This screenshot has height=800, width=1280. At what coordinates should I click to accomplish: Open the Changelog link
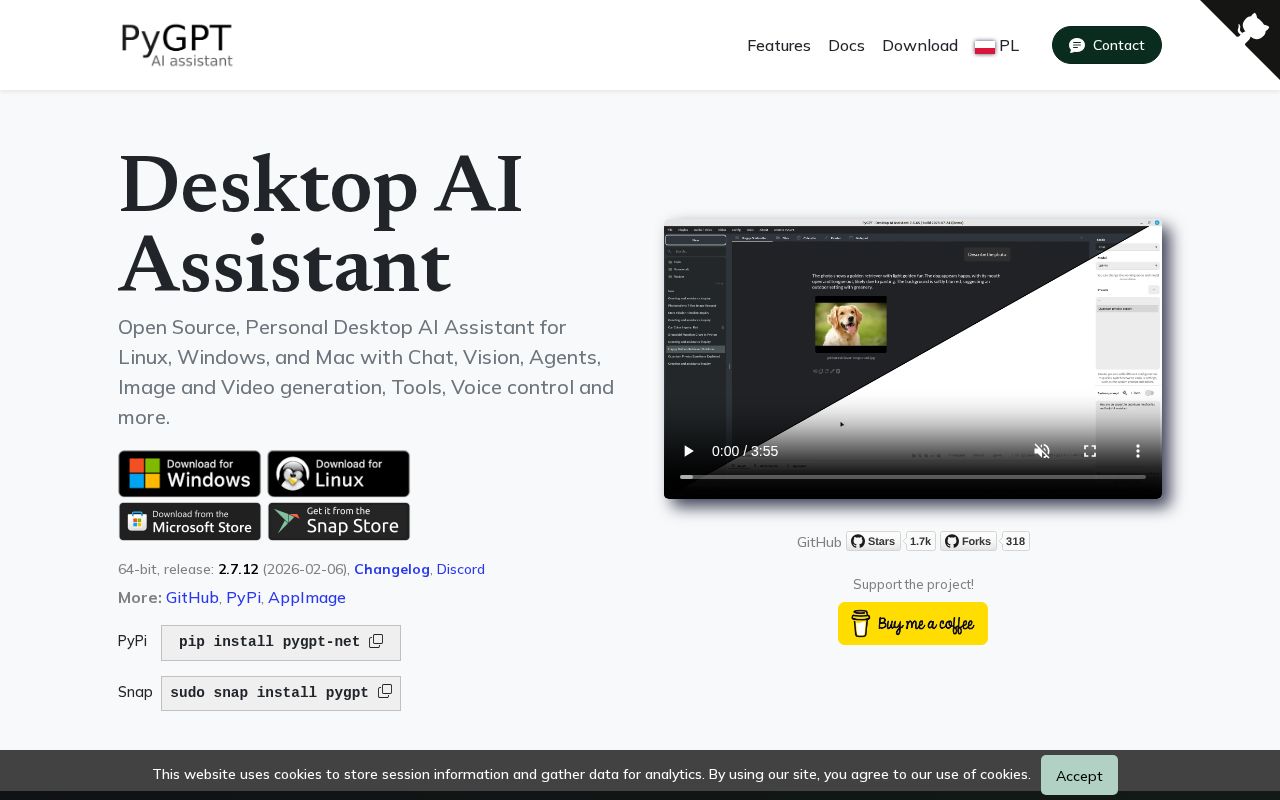pos(392,569)
